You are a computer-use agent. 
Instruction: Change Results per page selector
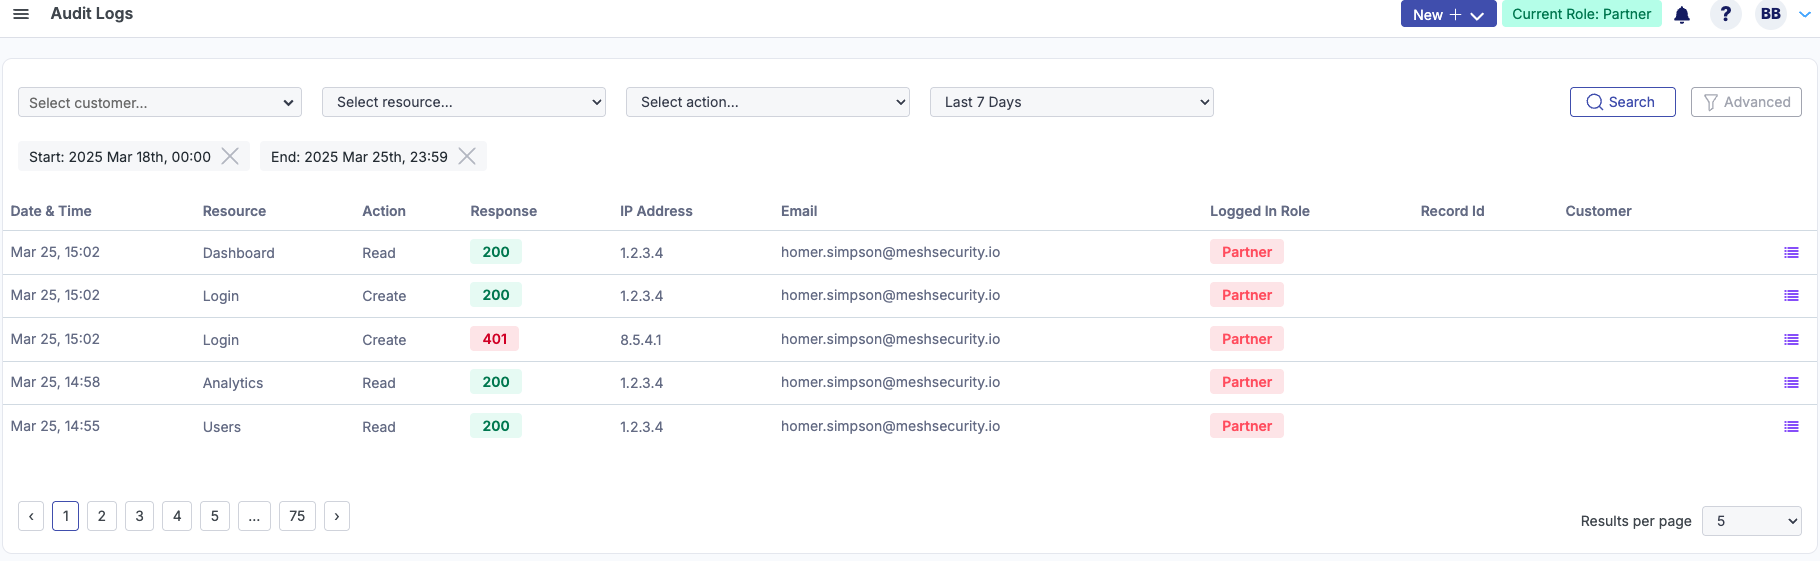pyautogui.click(x=1751, y=521)
